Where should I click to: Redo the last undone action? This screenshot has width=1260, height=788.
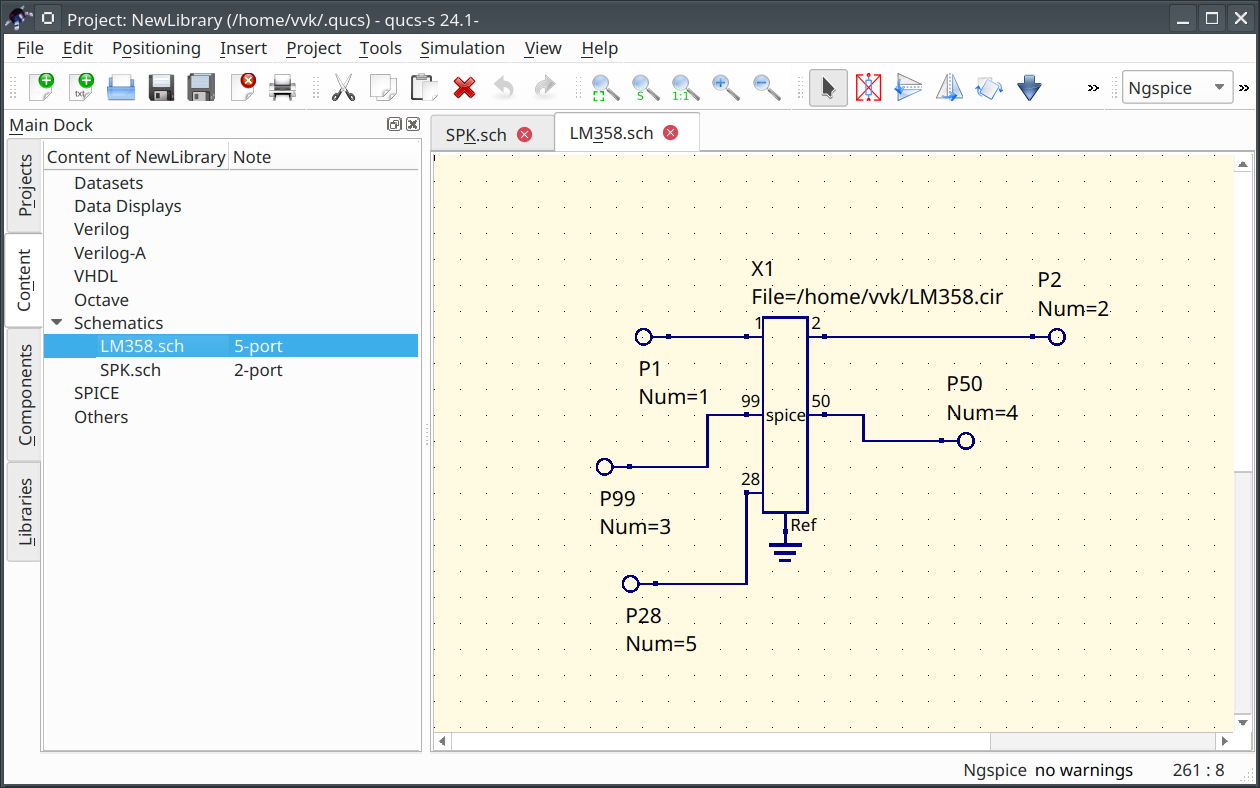tap(545, 88)
